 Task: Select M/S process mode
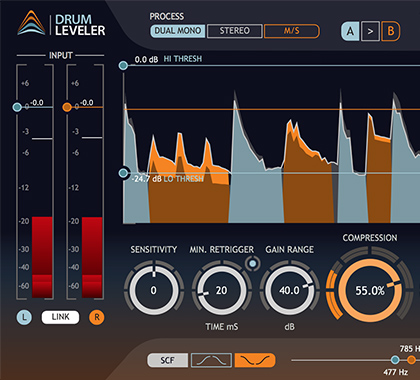point(292,31)
